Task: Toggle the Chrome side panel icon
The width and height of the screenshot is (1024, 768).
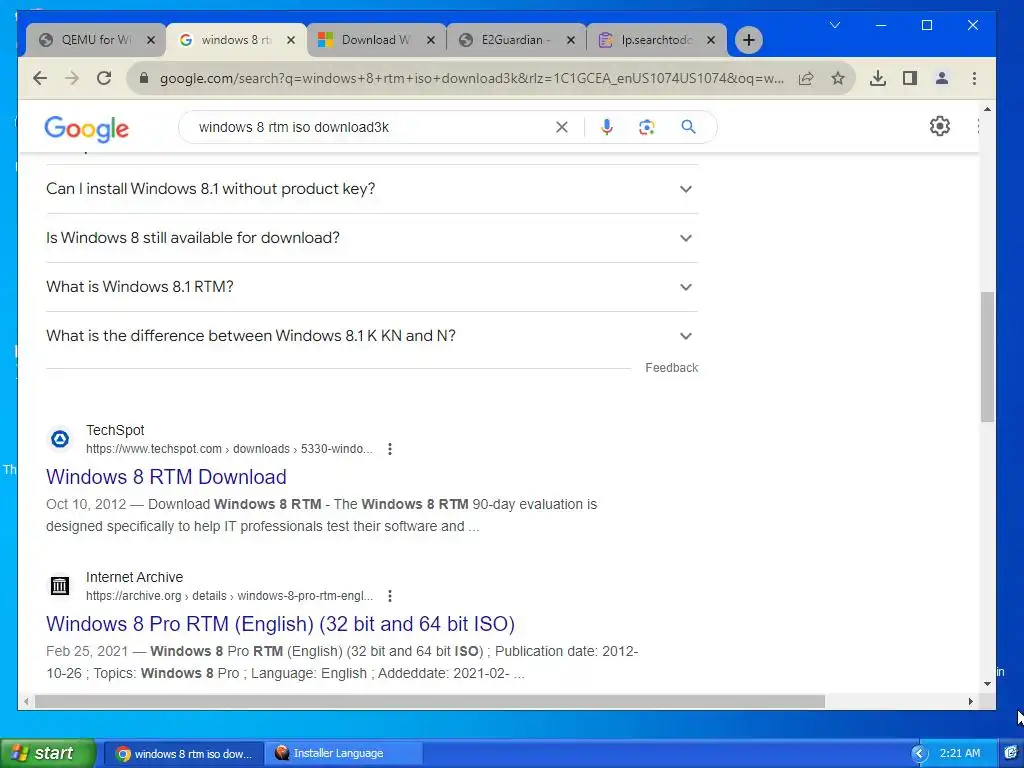Action: coord(910,78)
